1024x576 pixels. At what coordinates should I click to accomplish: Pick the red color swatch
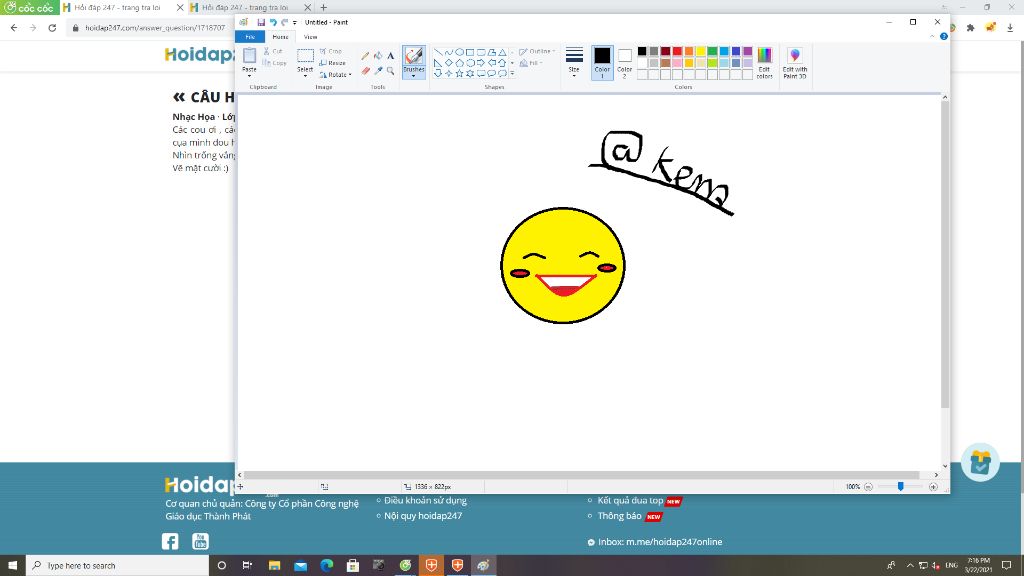pyautogui.click(x=677, y=52)
